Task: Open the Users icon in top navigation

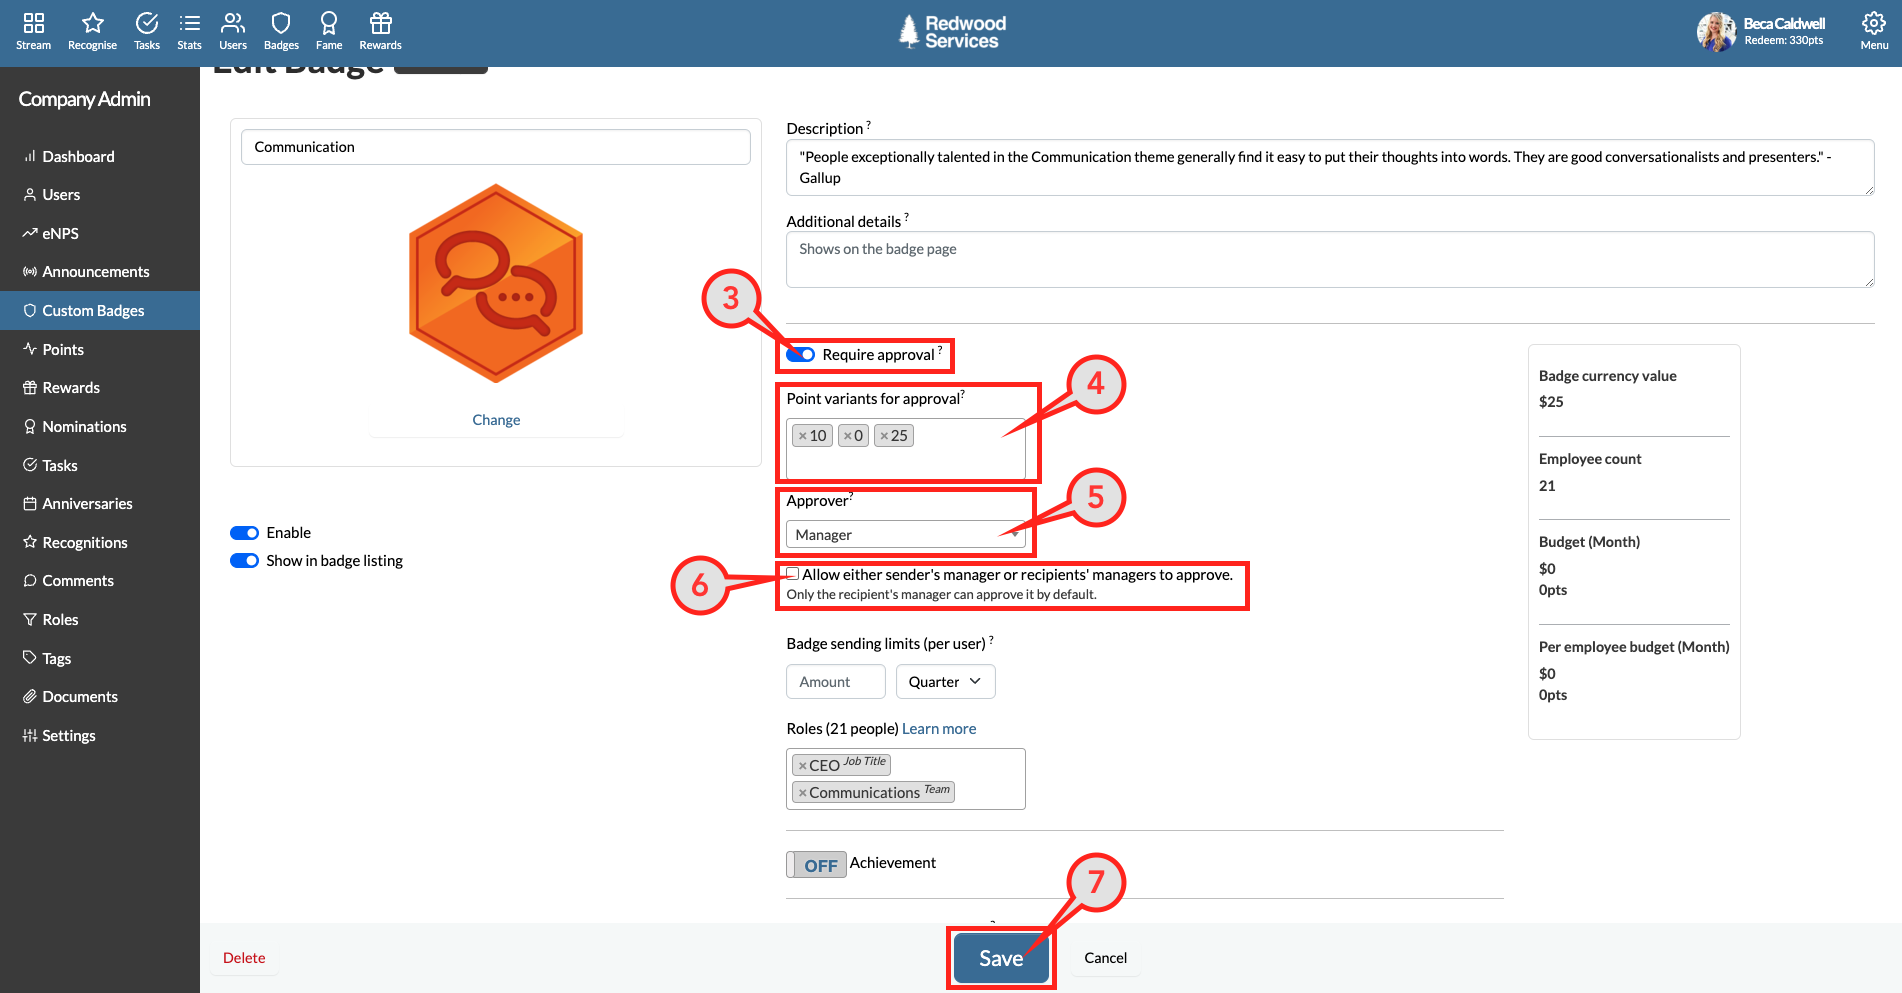Action: 233,30
